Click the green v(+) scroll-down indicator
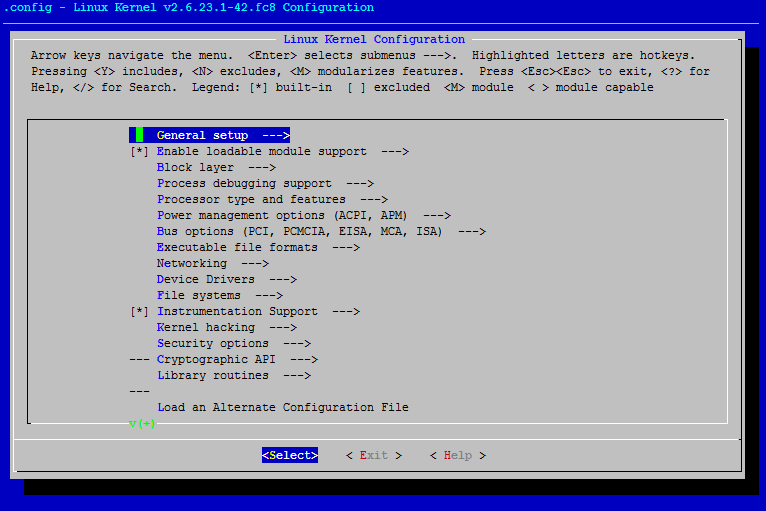Screen dimensions: 766x511 tap(142, 424)
